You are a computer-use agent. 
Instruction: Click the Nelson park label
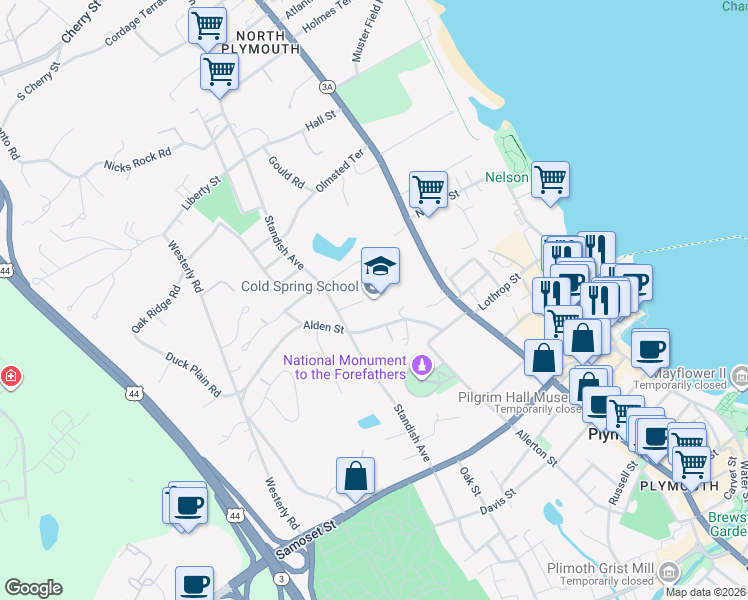[x=507, y=177]
